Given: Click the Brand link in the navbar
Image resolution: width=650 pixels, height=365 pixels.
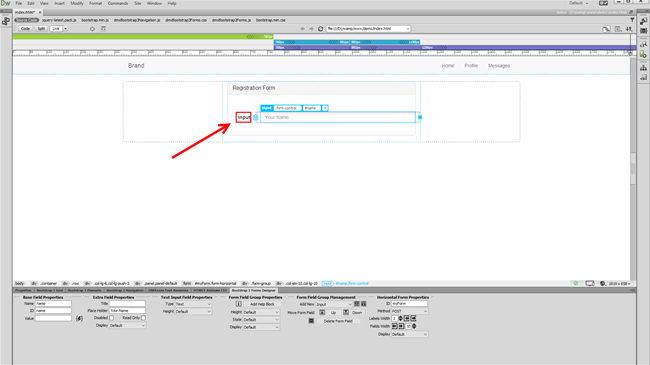Looking at the screenshot, I should click(x=136, y=66).
